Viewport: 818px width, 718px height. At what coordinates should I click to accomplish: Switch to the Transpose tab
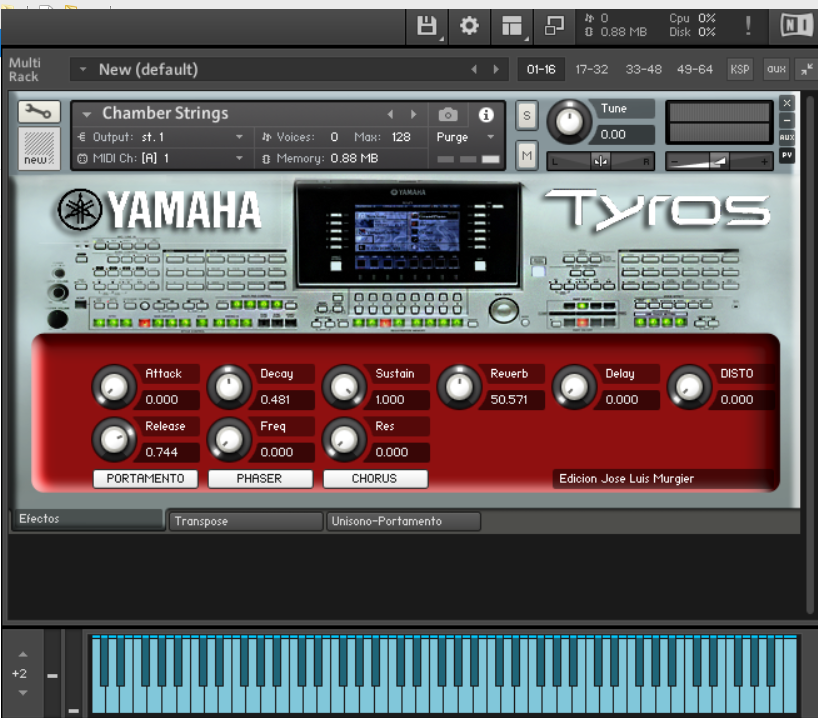pos(245,521)
